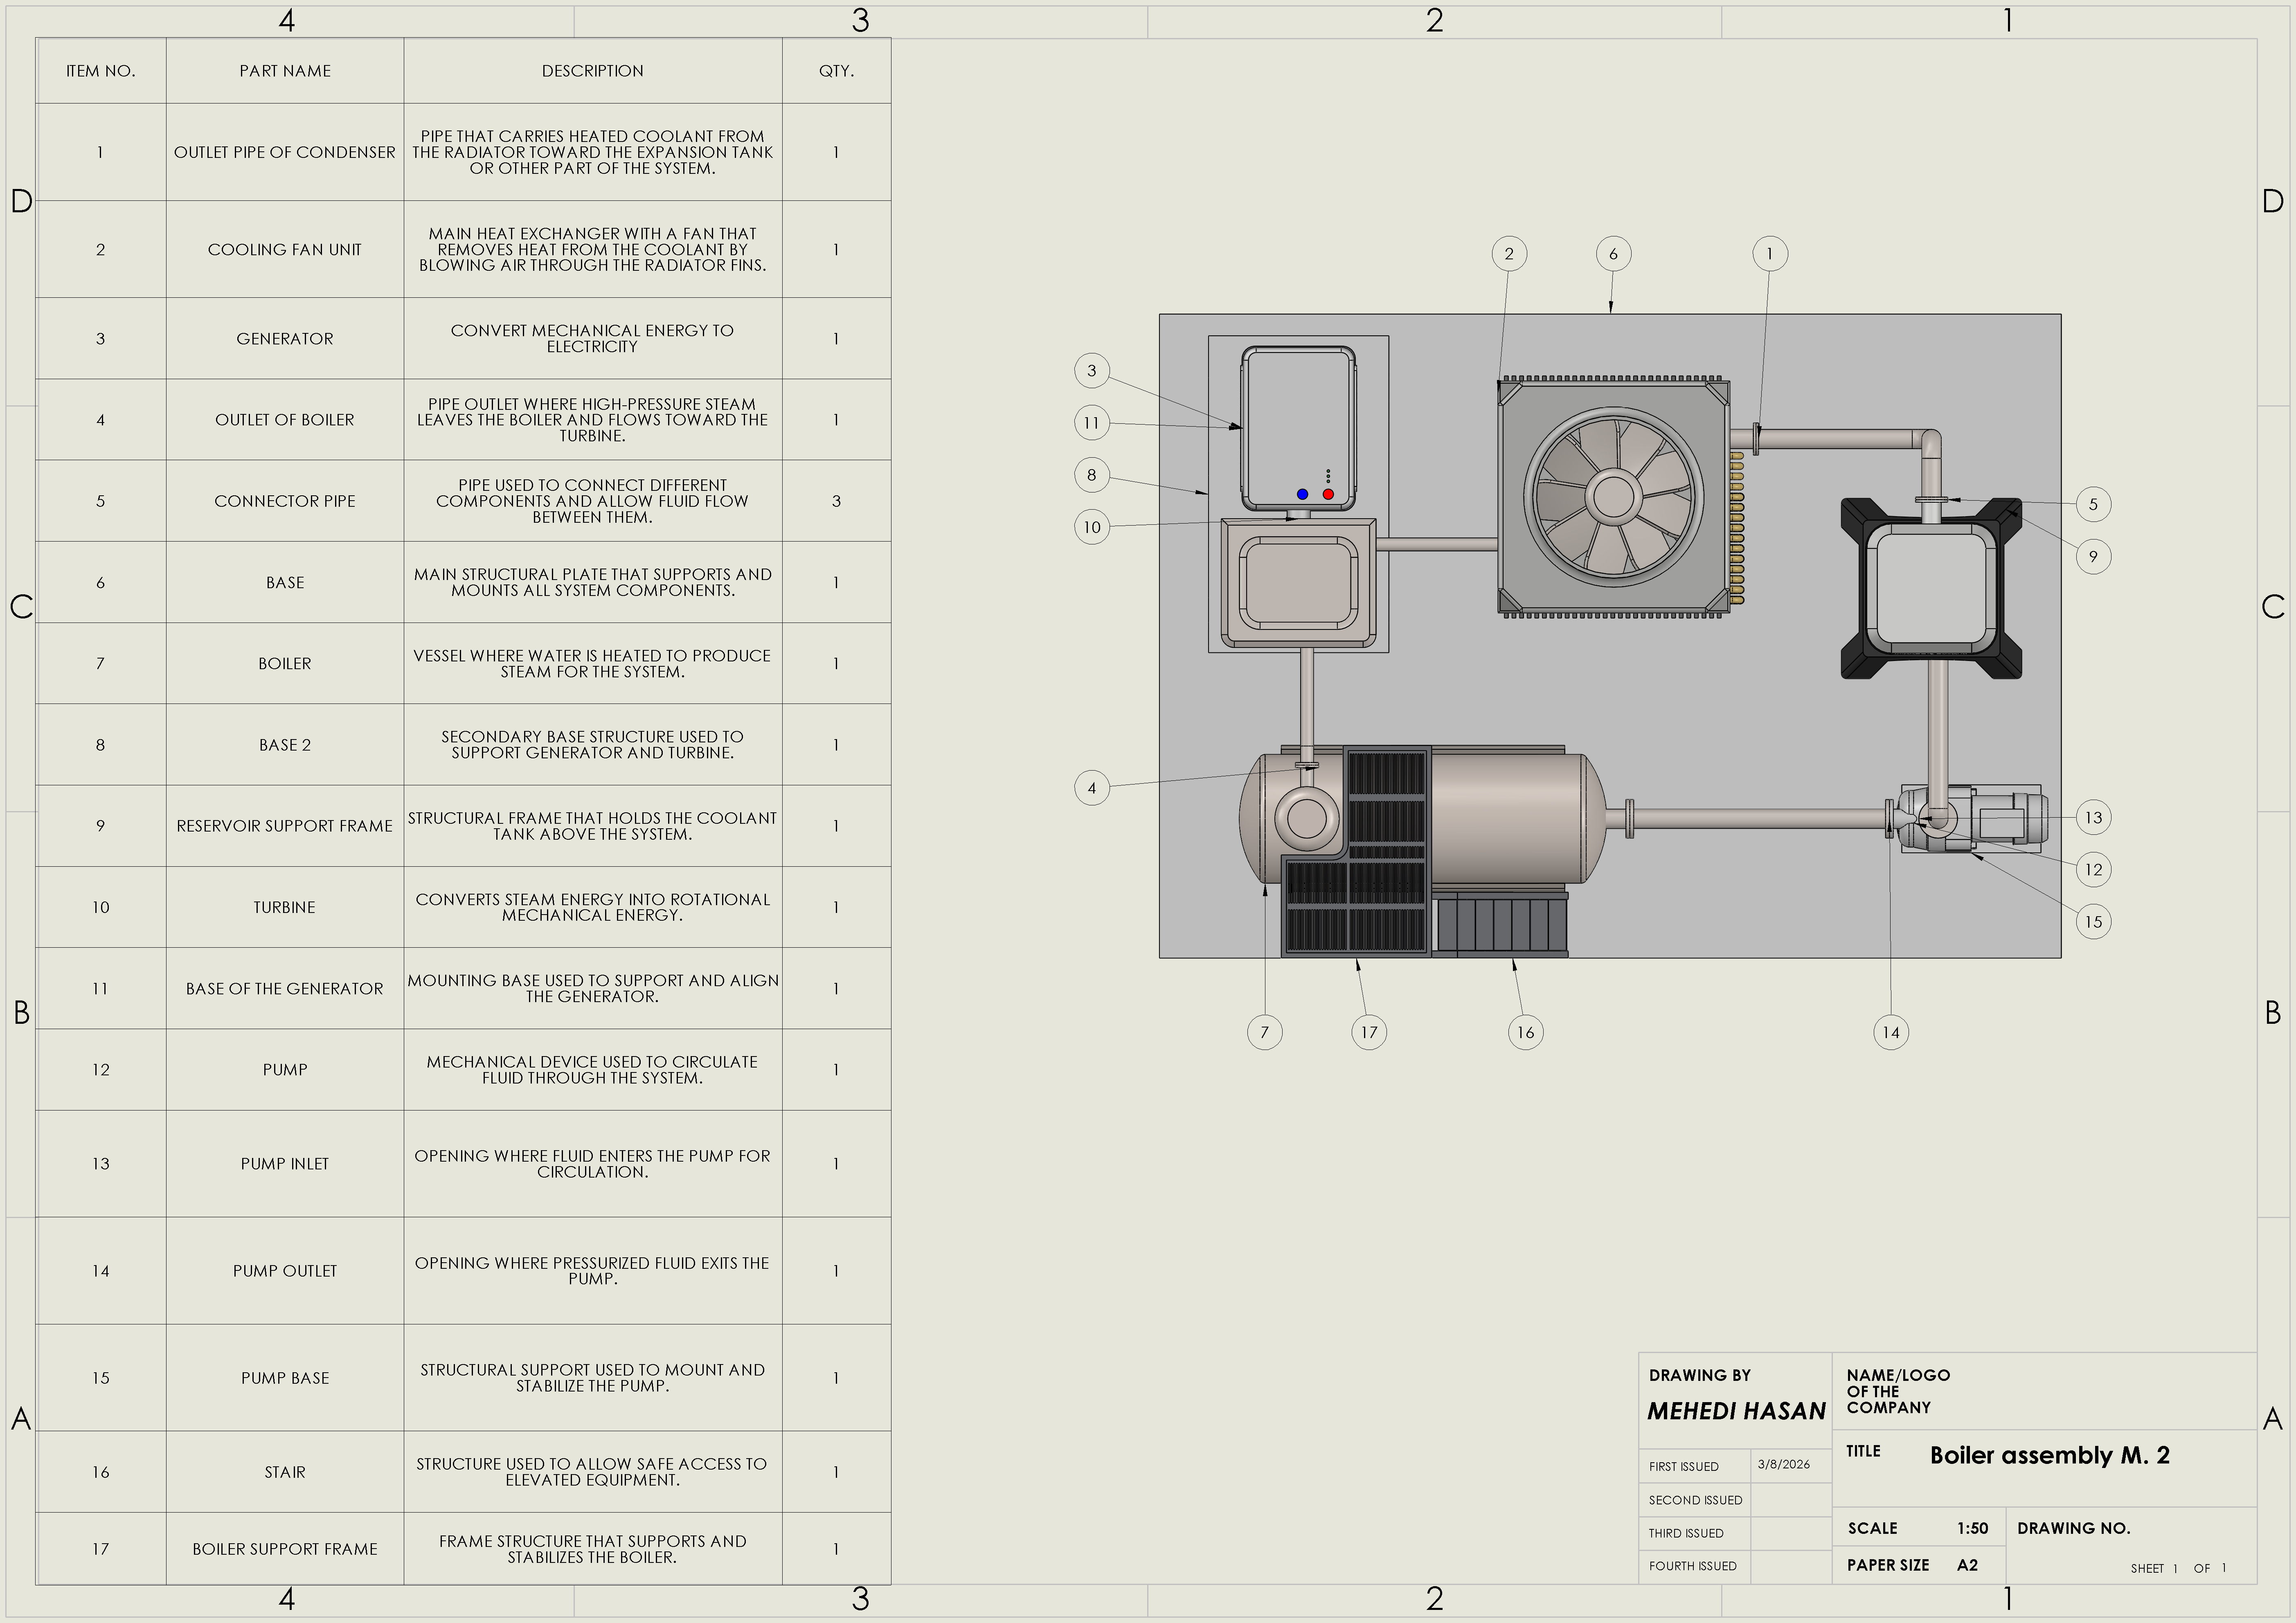
Task: Click the PART NAME column header
Action: click(x=285, y=71)
